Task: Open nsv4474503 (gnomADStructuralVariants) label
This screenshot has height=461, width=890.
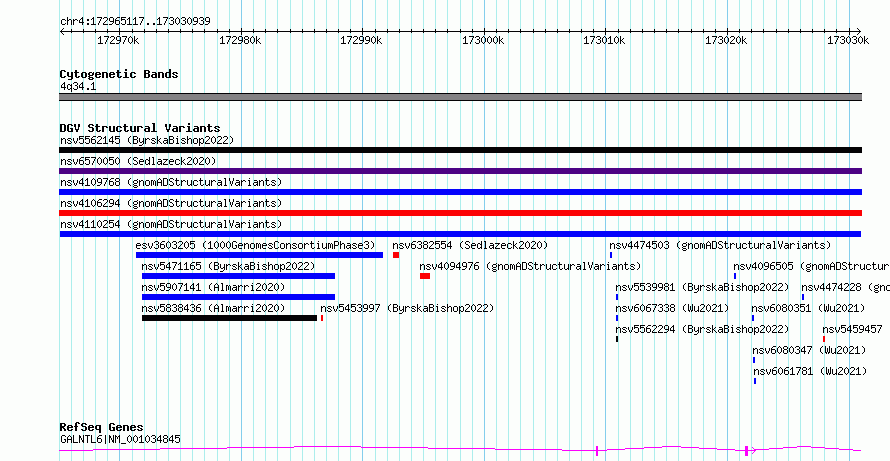Action: (720, 245)
